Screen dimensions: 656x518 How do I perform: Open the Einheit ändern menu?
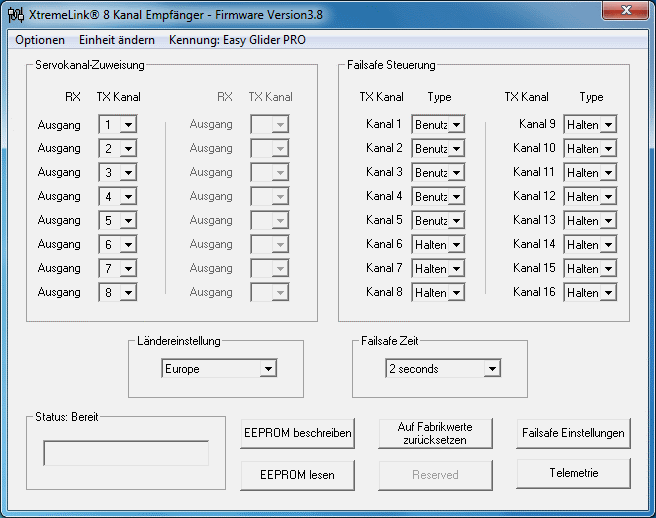[x=117, y=40]
